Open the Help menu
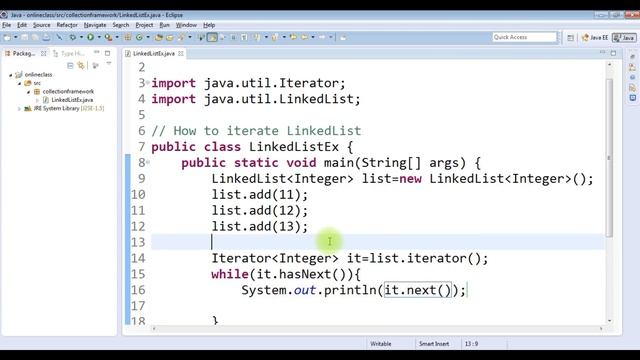640x360 pixels. (209, 25)
